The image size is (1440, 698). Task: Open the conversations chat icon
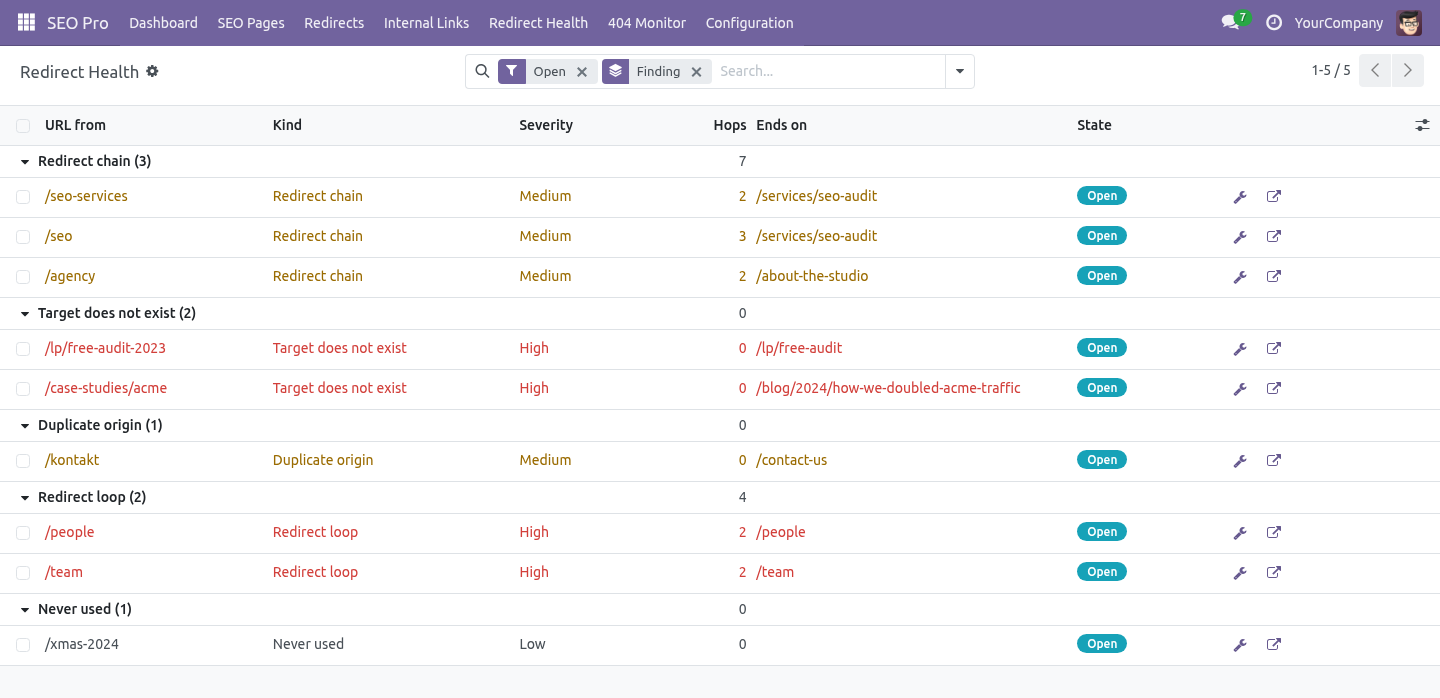(1230, 22)
